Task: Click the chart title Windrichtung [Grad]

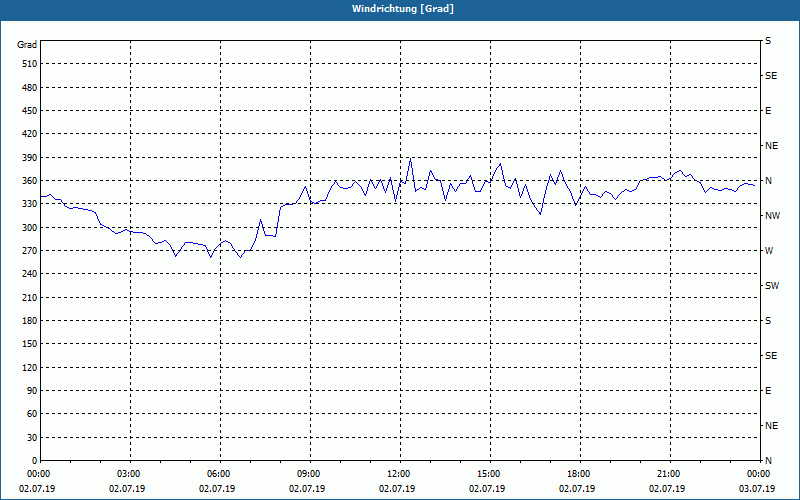Action: [403, 9]
